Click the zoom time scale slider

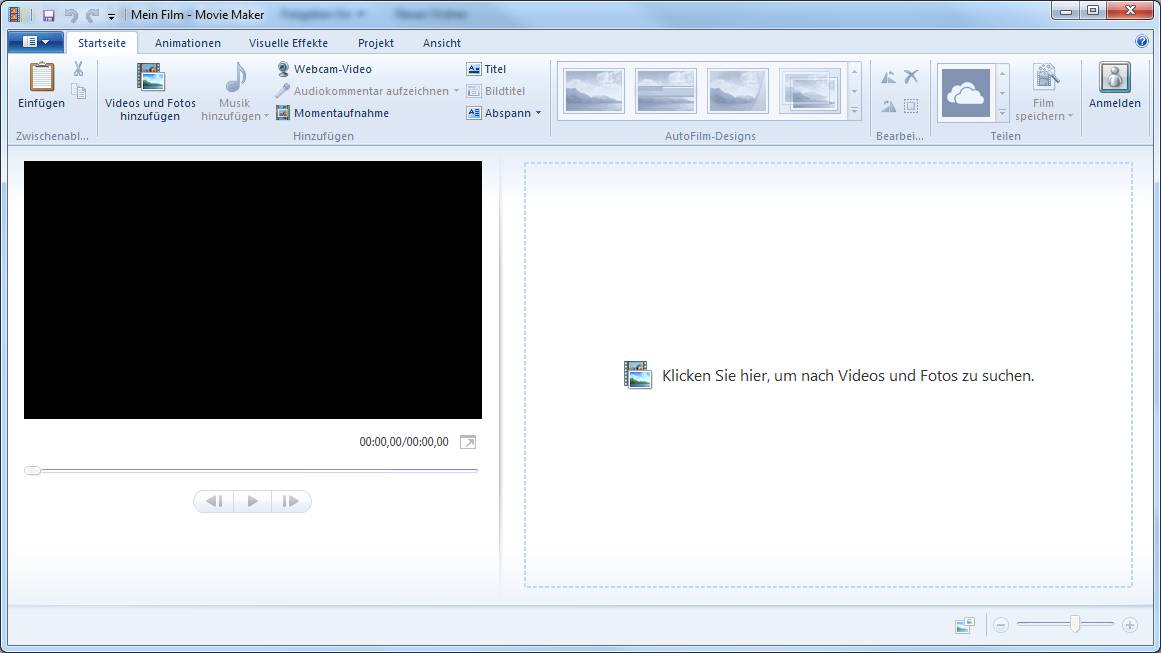pos(1074,624)
